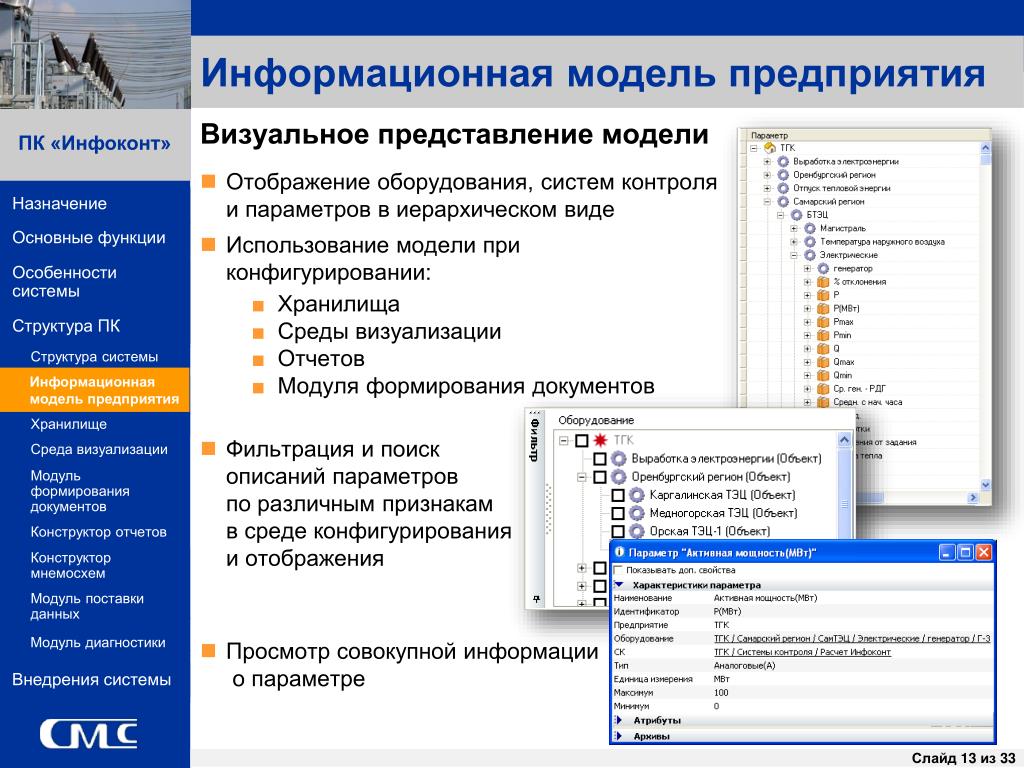
Task: Check Каргалинская ТЭЦ (Объект) checkbox
Action: (x=618, y=496)
